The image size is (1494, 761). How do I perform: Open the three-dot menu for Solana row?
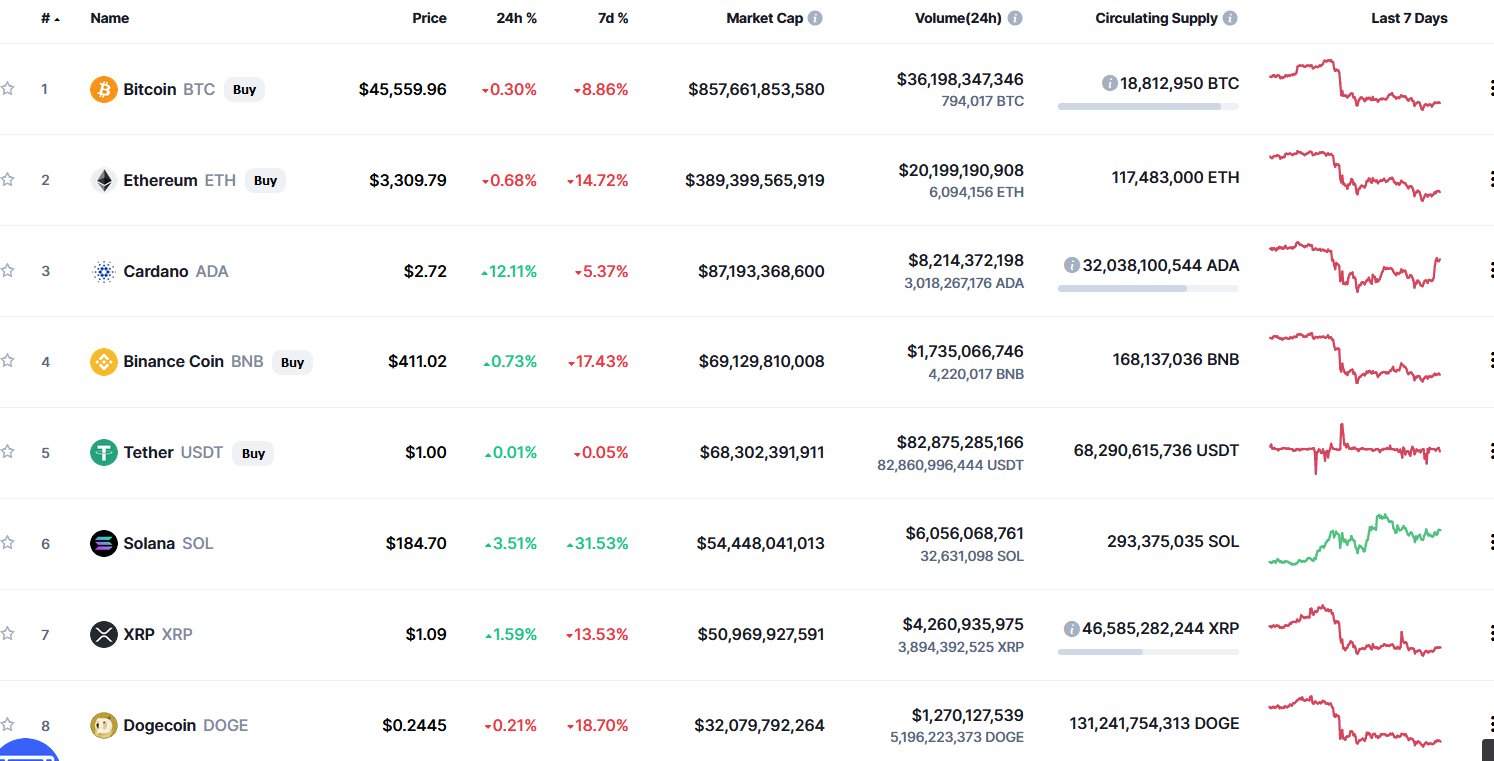(1490, 543)
